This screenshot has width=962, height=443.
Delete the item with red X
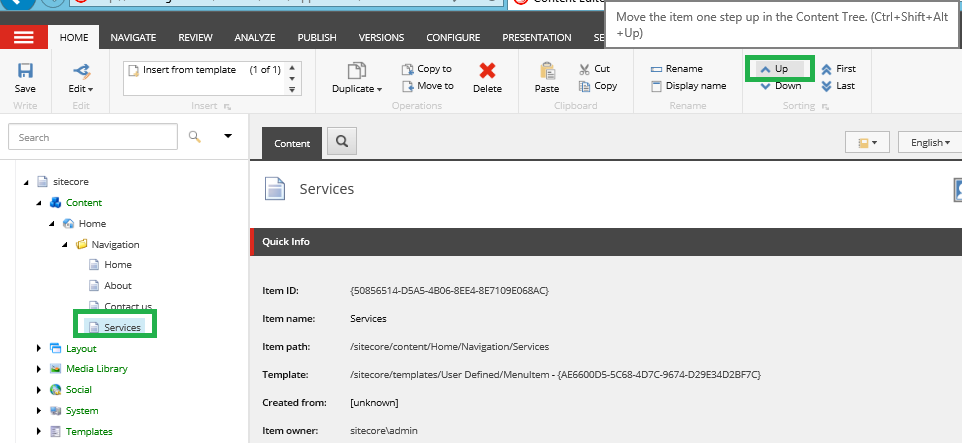coord(487,78)
